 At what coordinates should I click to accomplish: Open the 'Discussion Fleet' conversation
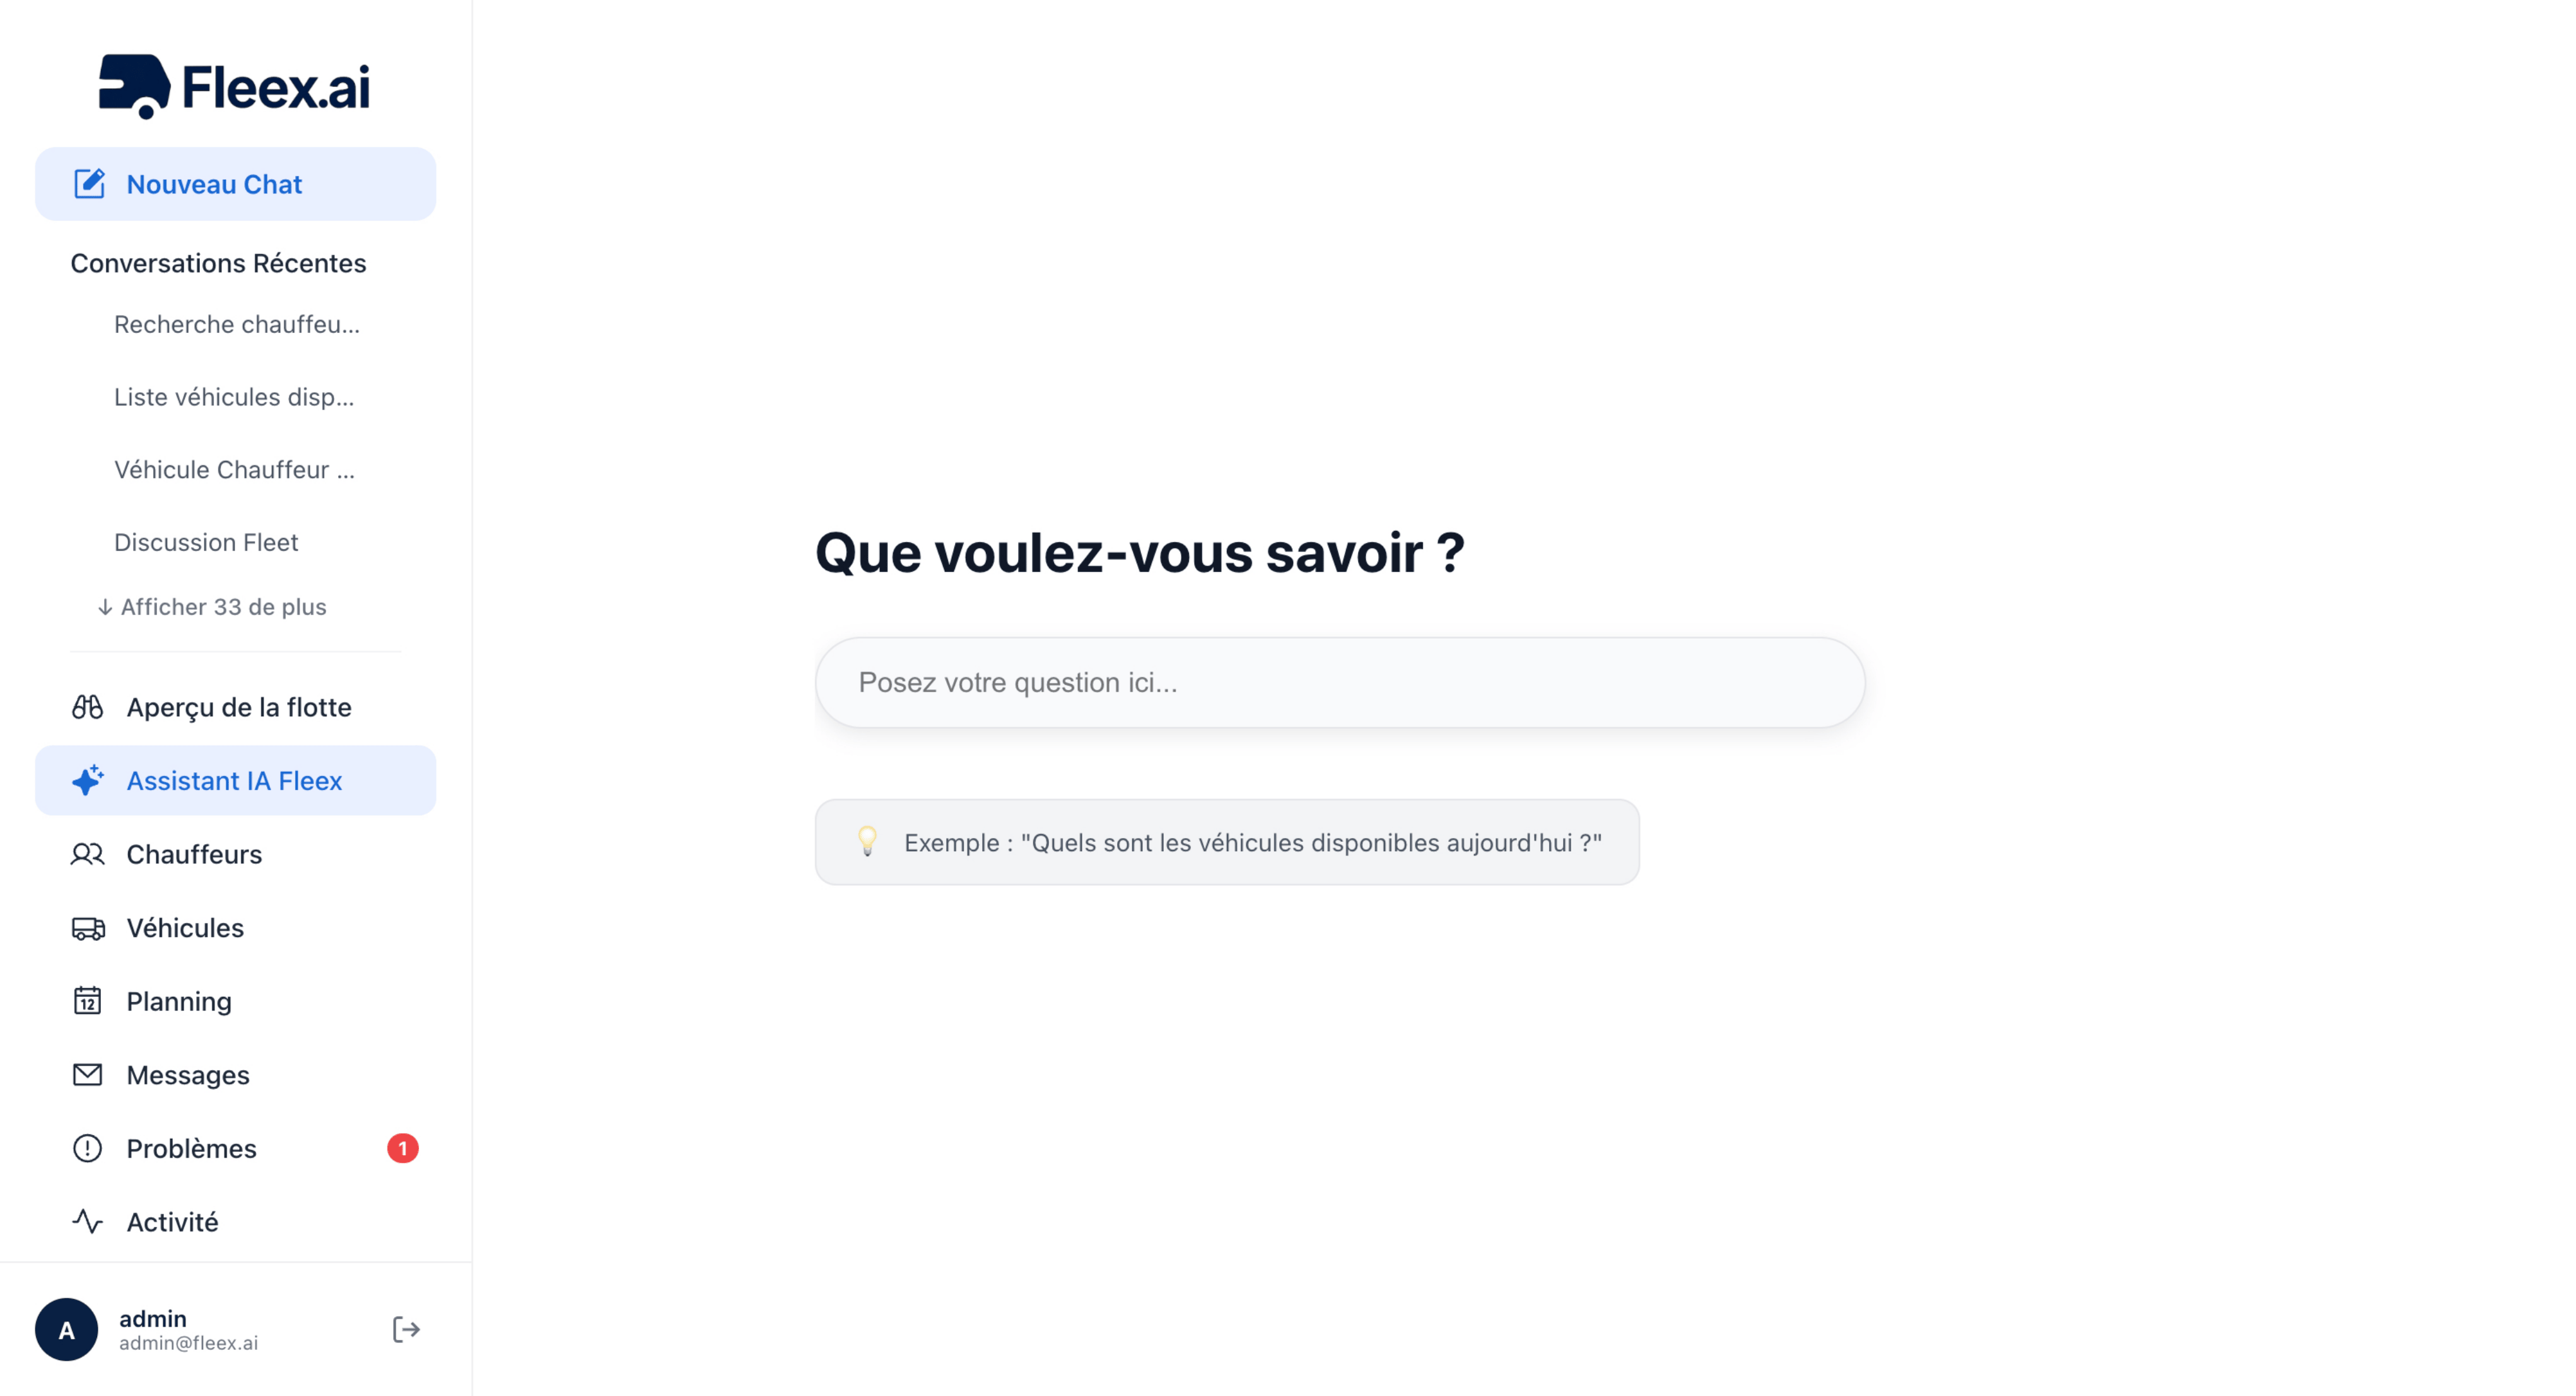pos(206,542)
